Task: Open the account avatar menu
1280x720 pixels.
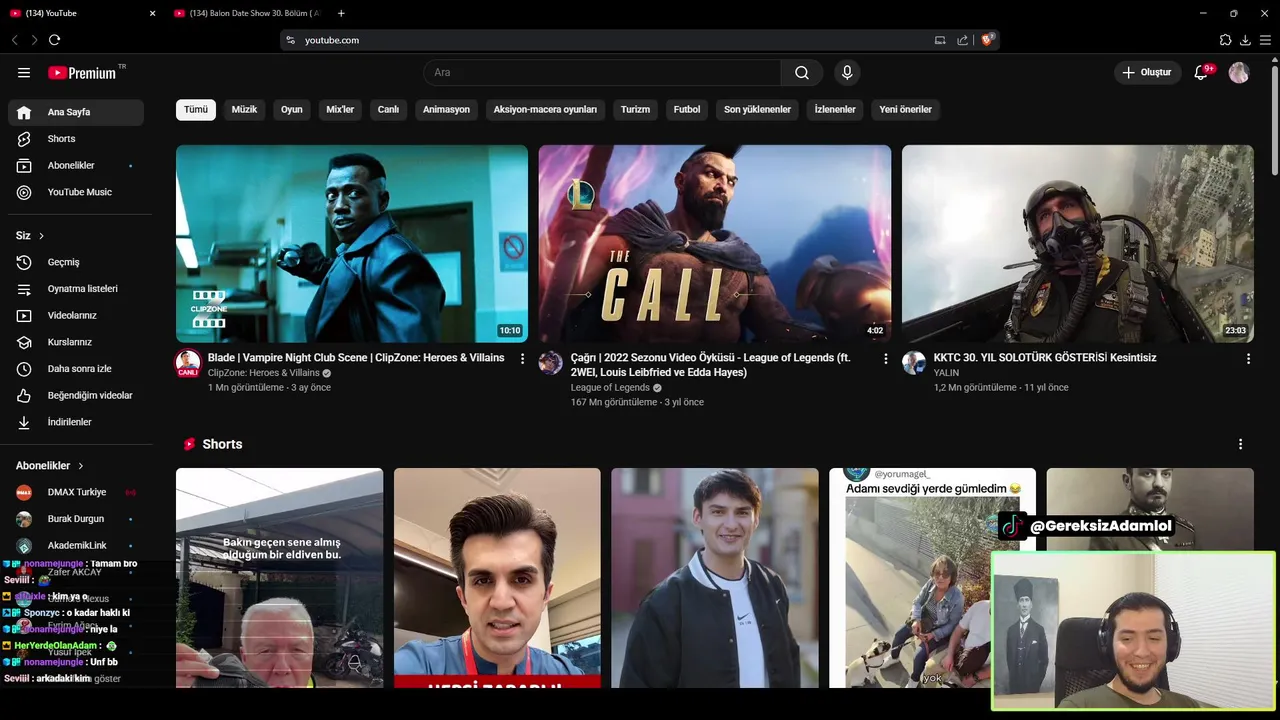Action: 1239,73
